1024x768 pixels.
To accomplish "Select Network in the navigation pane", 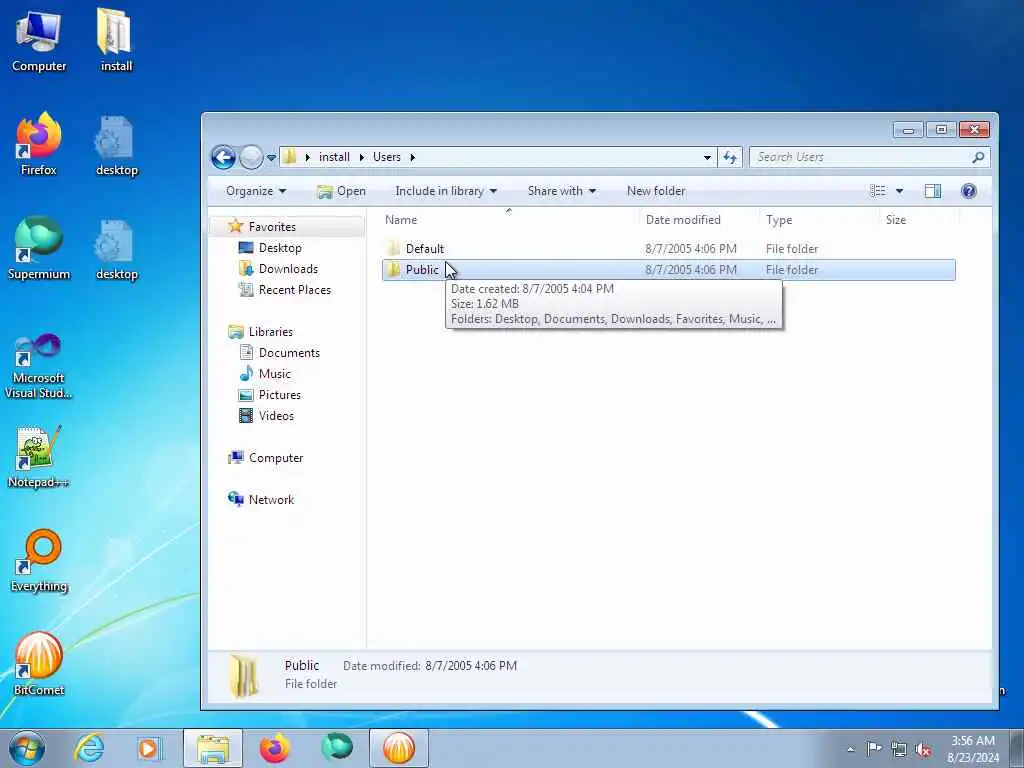I will (271, 500).
